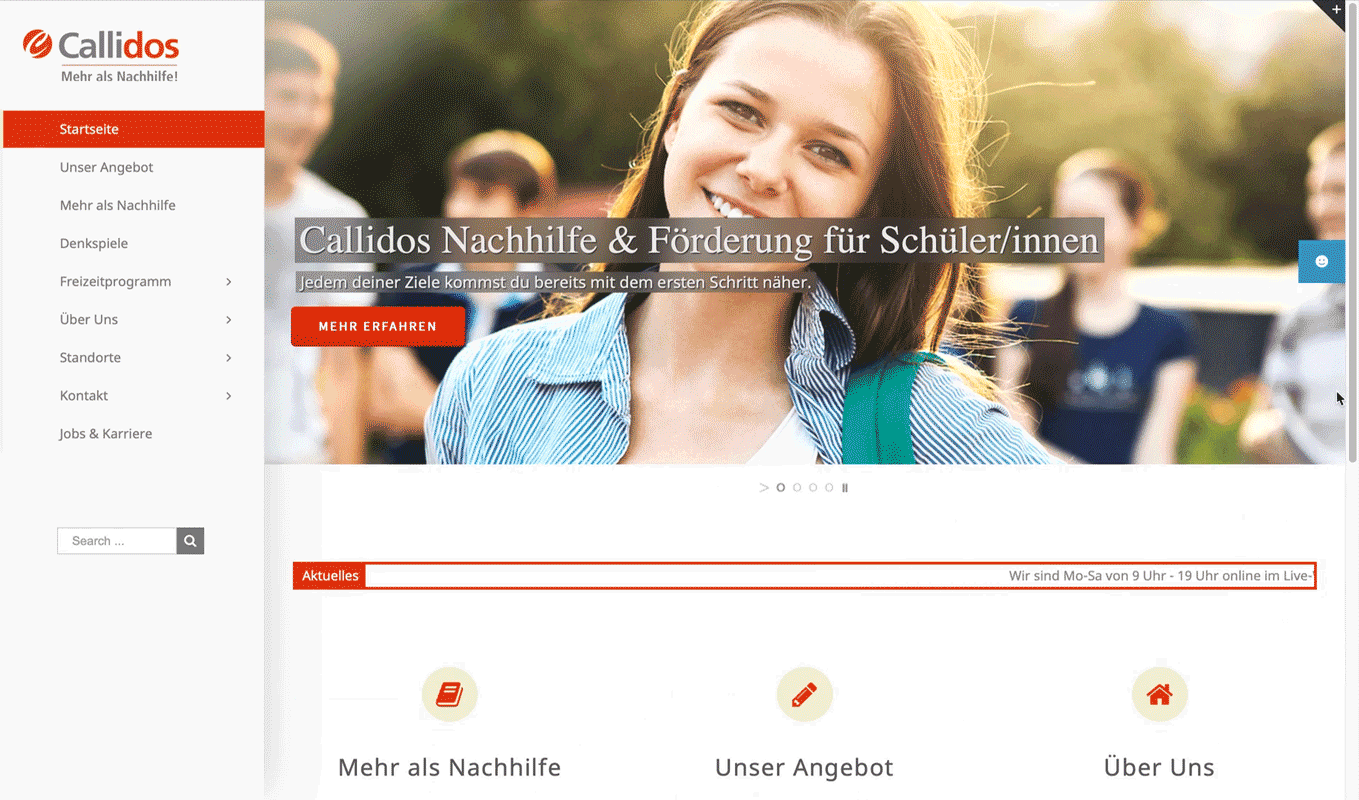
Task: Click into the Search input field
Action: click(x=117, y=541)
